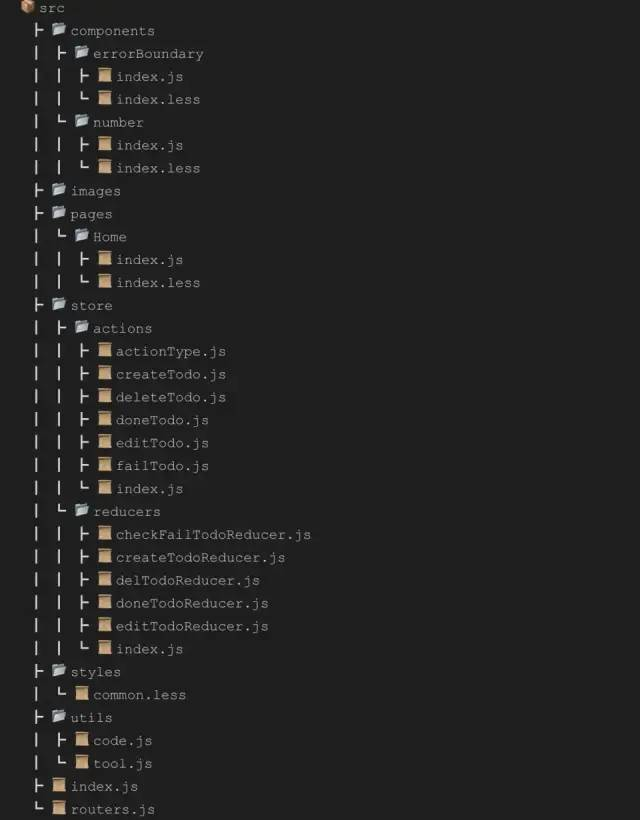Click the store folder icon
Image resolution: width=640 pixels, height=820 pixels.
[x=59, y=304]
